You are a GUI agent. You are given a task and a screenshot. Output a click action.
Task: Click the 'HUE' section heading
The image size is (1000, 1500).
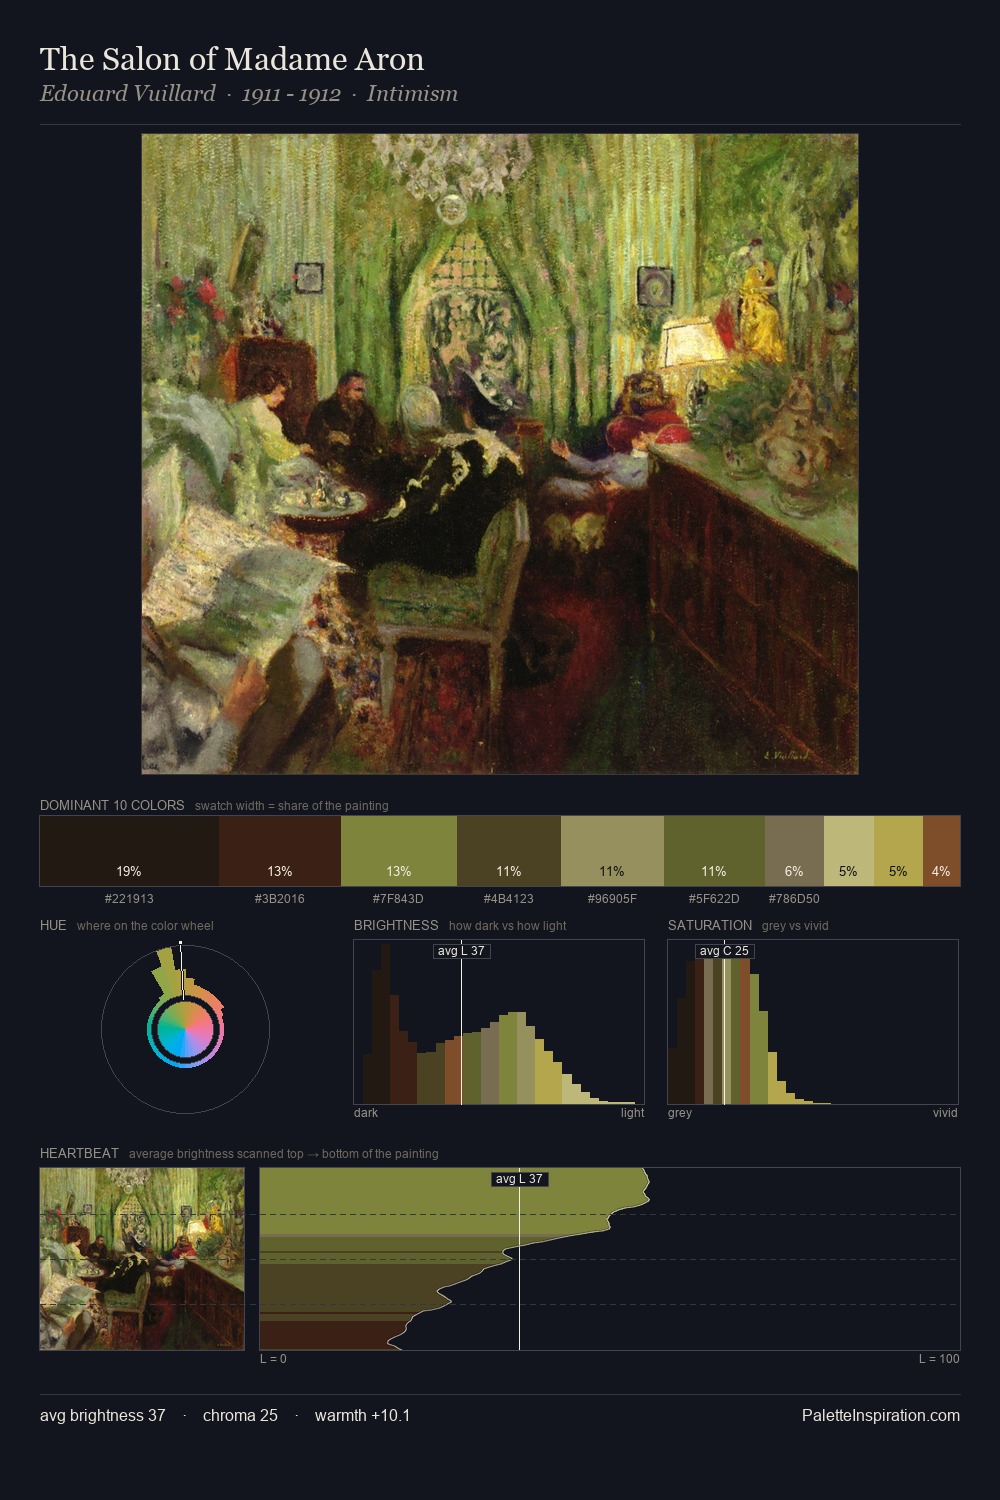point(53,925)
